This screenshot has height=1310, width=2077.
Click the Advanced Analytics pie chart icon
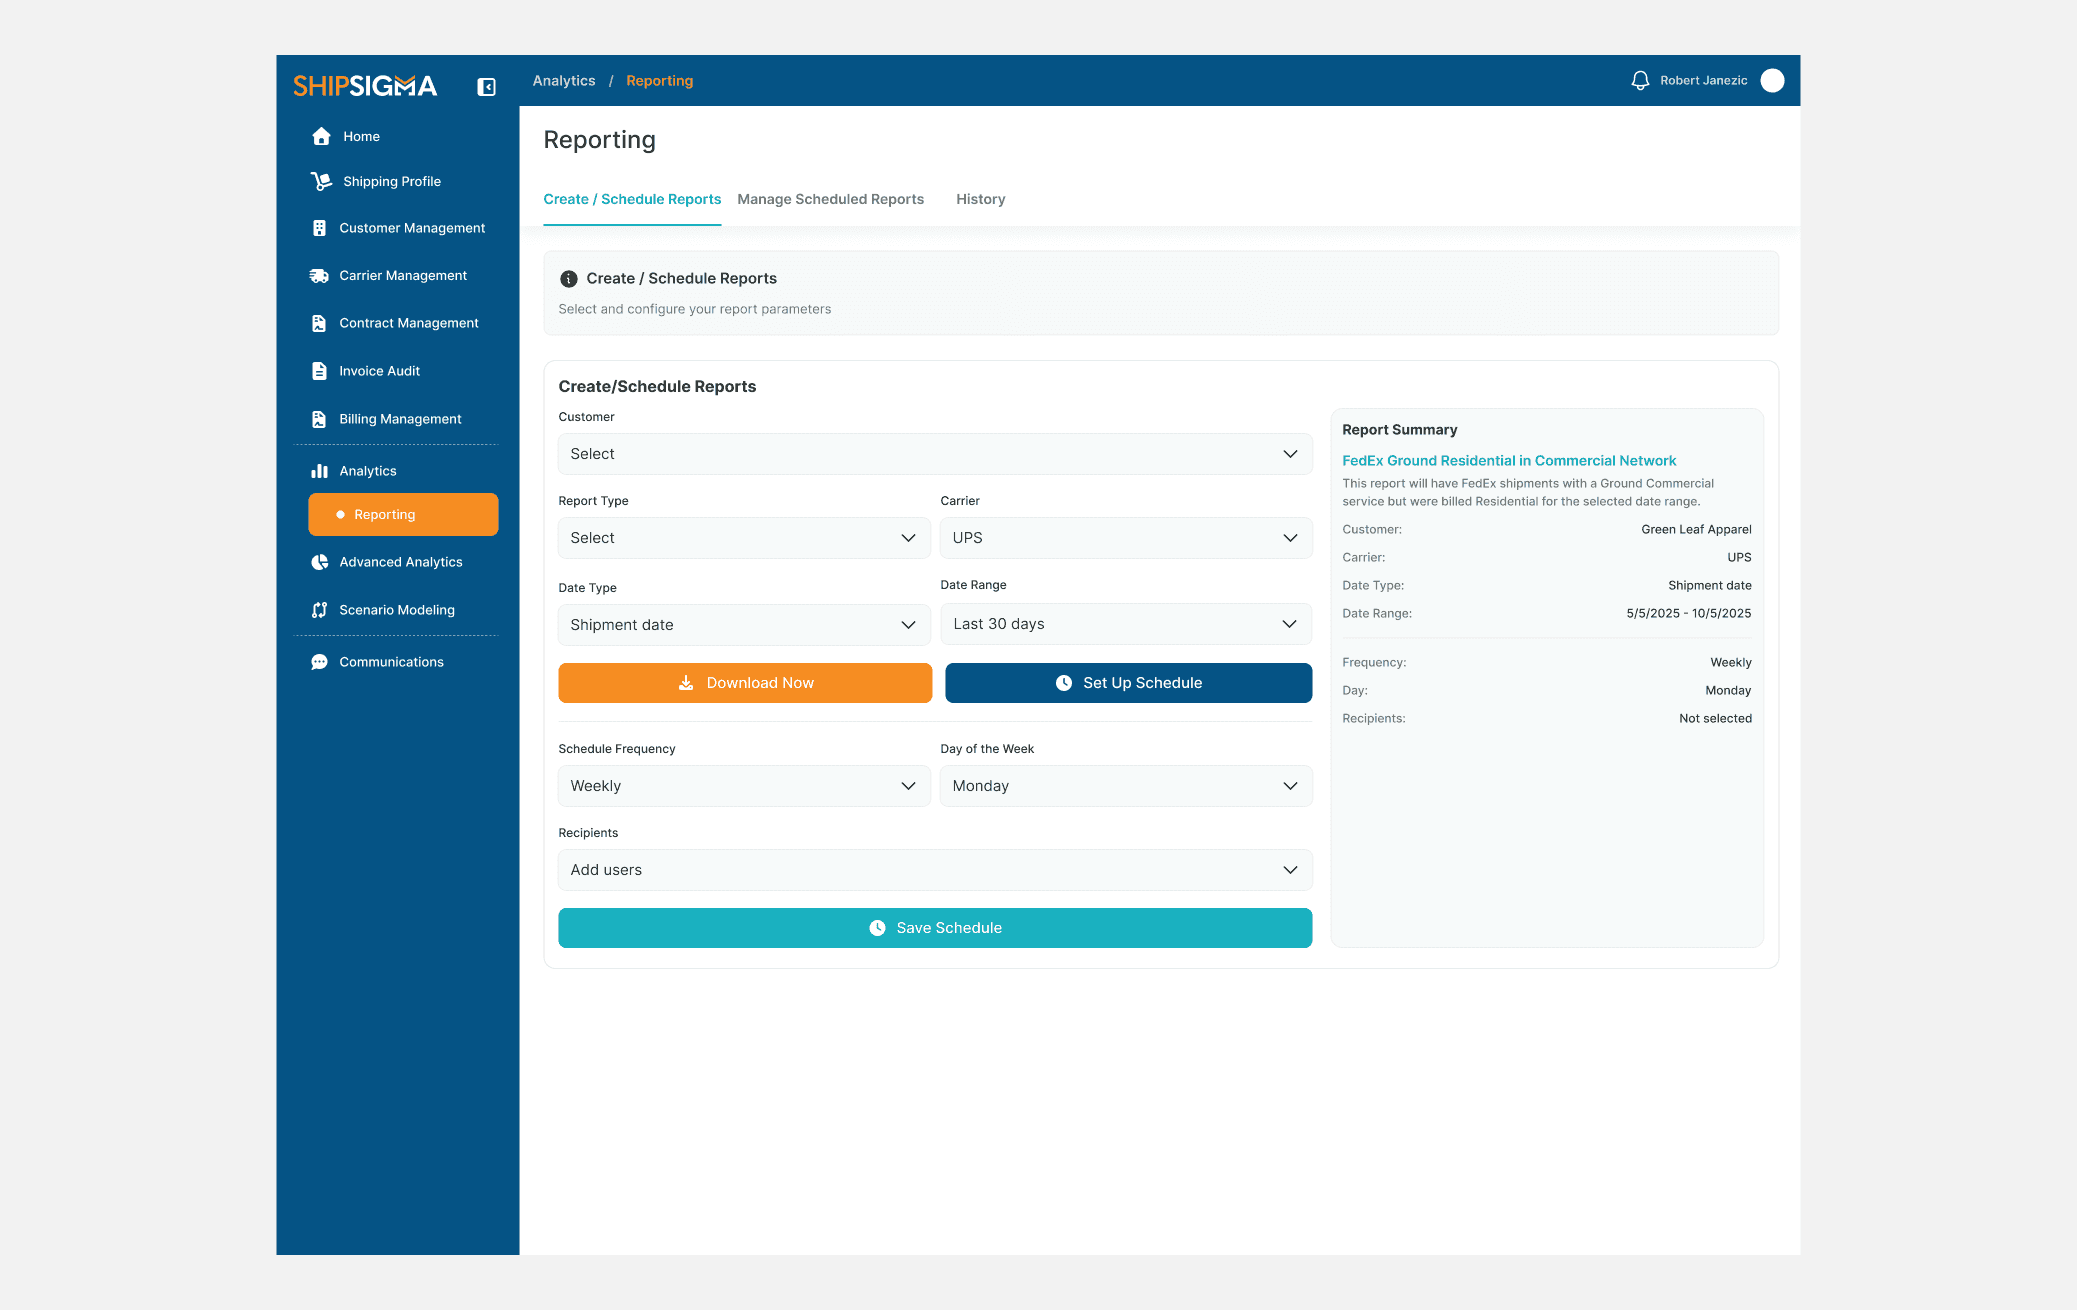[319, 562]
